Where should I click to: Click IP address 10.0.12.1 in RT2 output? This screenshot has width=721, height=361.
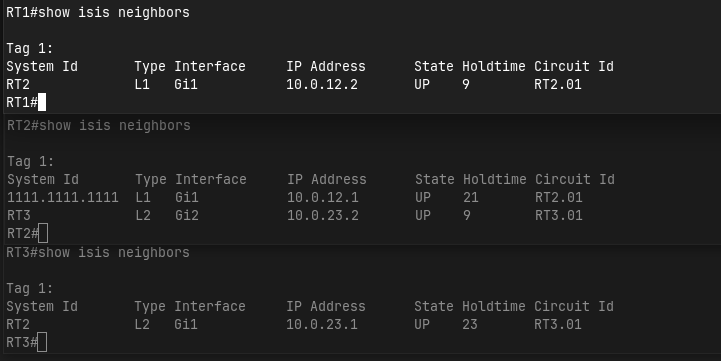(x=323, y=198)
